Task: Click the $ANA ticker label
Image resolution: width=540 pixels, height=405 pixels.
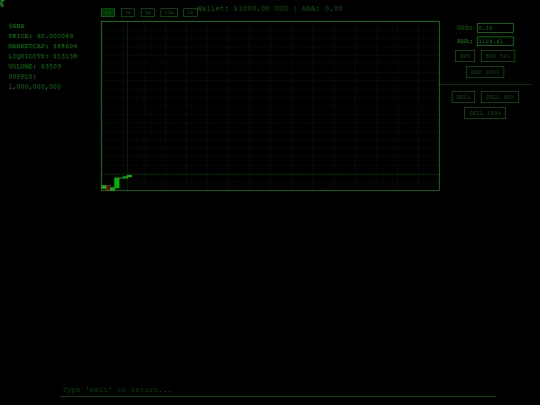Action: point(17,26)
